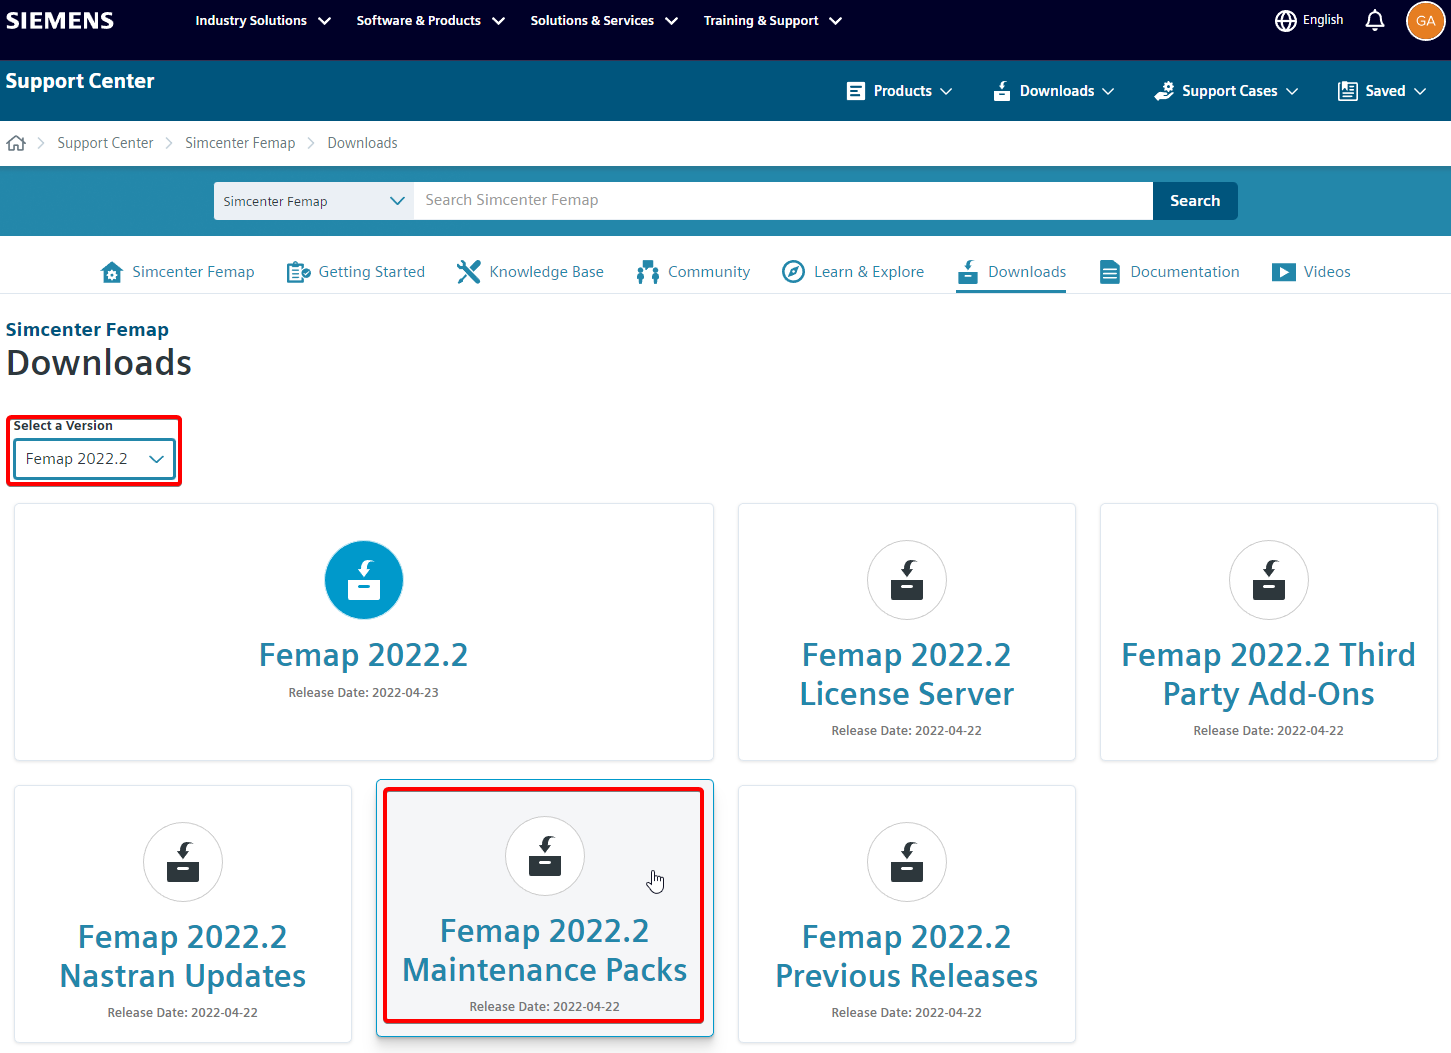Viewport: 1451px width, 1053px height.
Task: Click the Support Cases hand icon
Action: (1164, 91)
